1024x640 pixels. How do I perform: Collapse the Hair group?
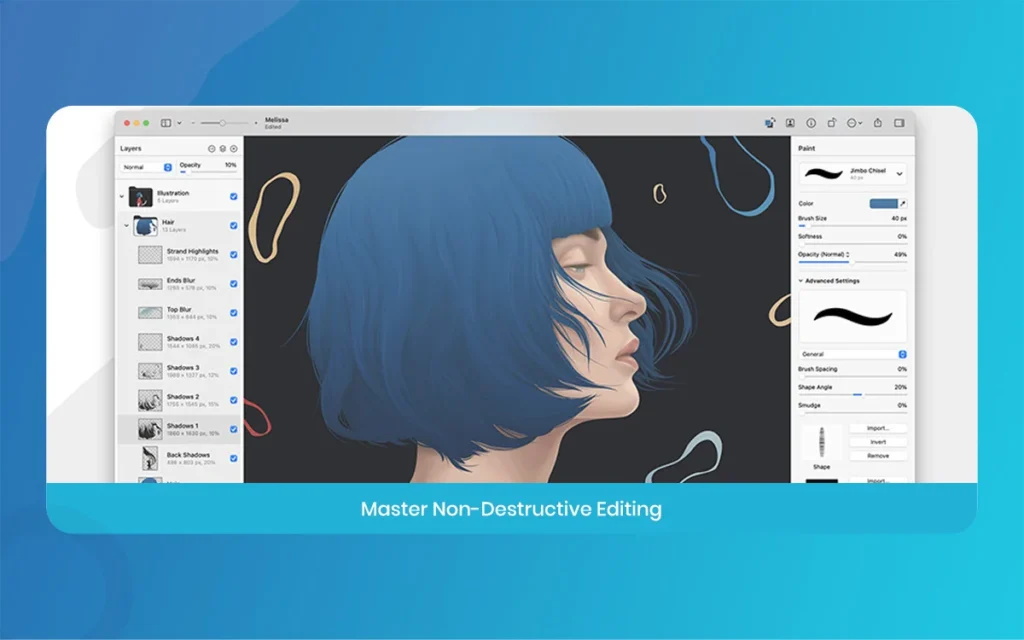tap(127, 225)
